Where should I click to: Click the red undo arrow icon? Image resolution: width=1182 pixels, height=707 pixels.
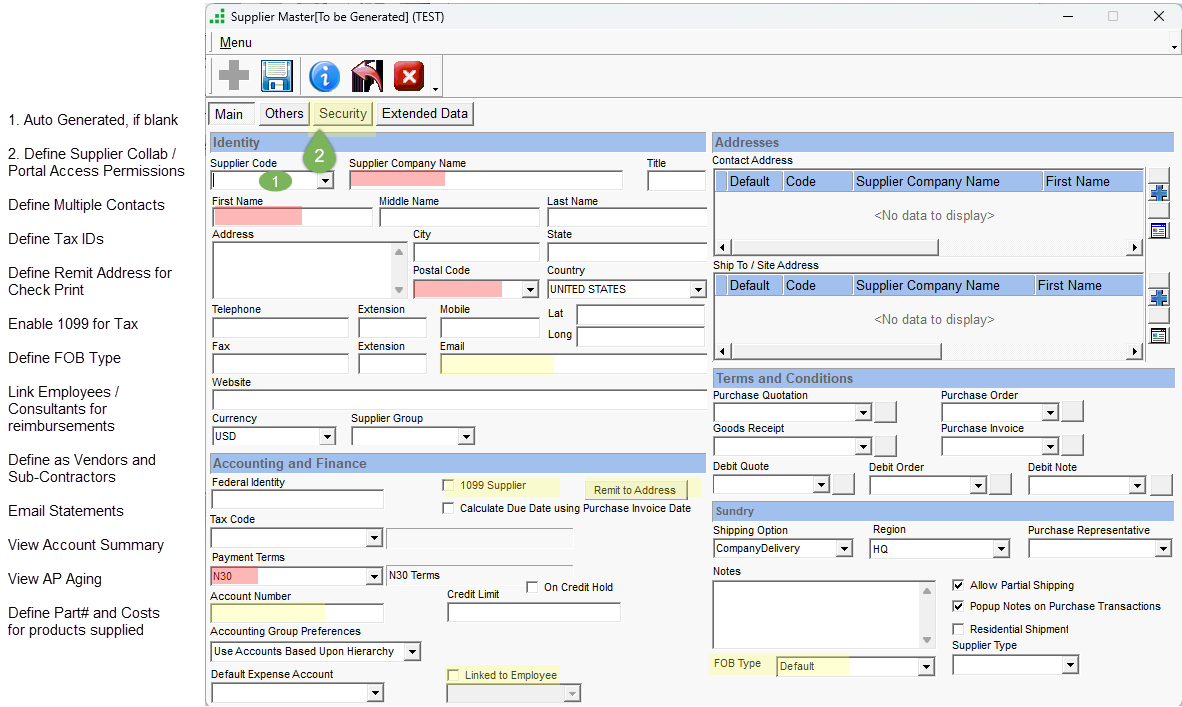367,76
